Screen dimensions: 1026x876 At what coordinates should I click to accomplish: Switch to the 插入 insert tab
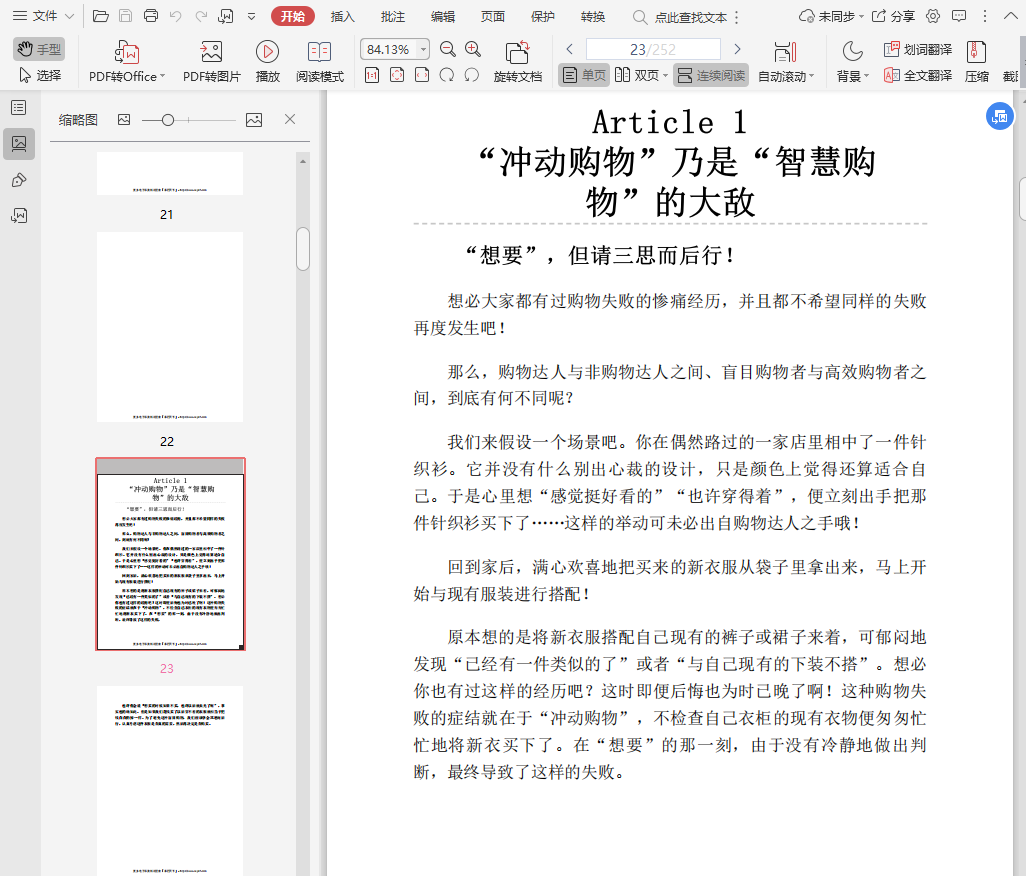[x=343, y=16]
